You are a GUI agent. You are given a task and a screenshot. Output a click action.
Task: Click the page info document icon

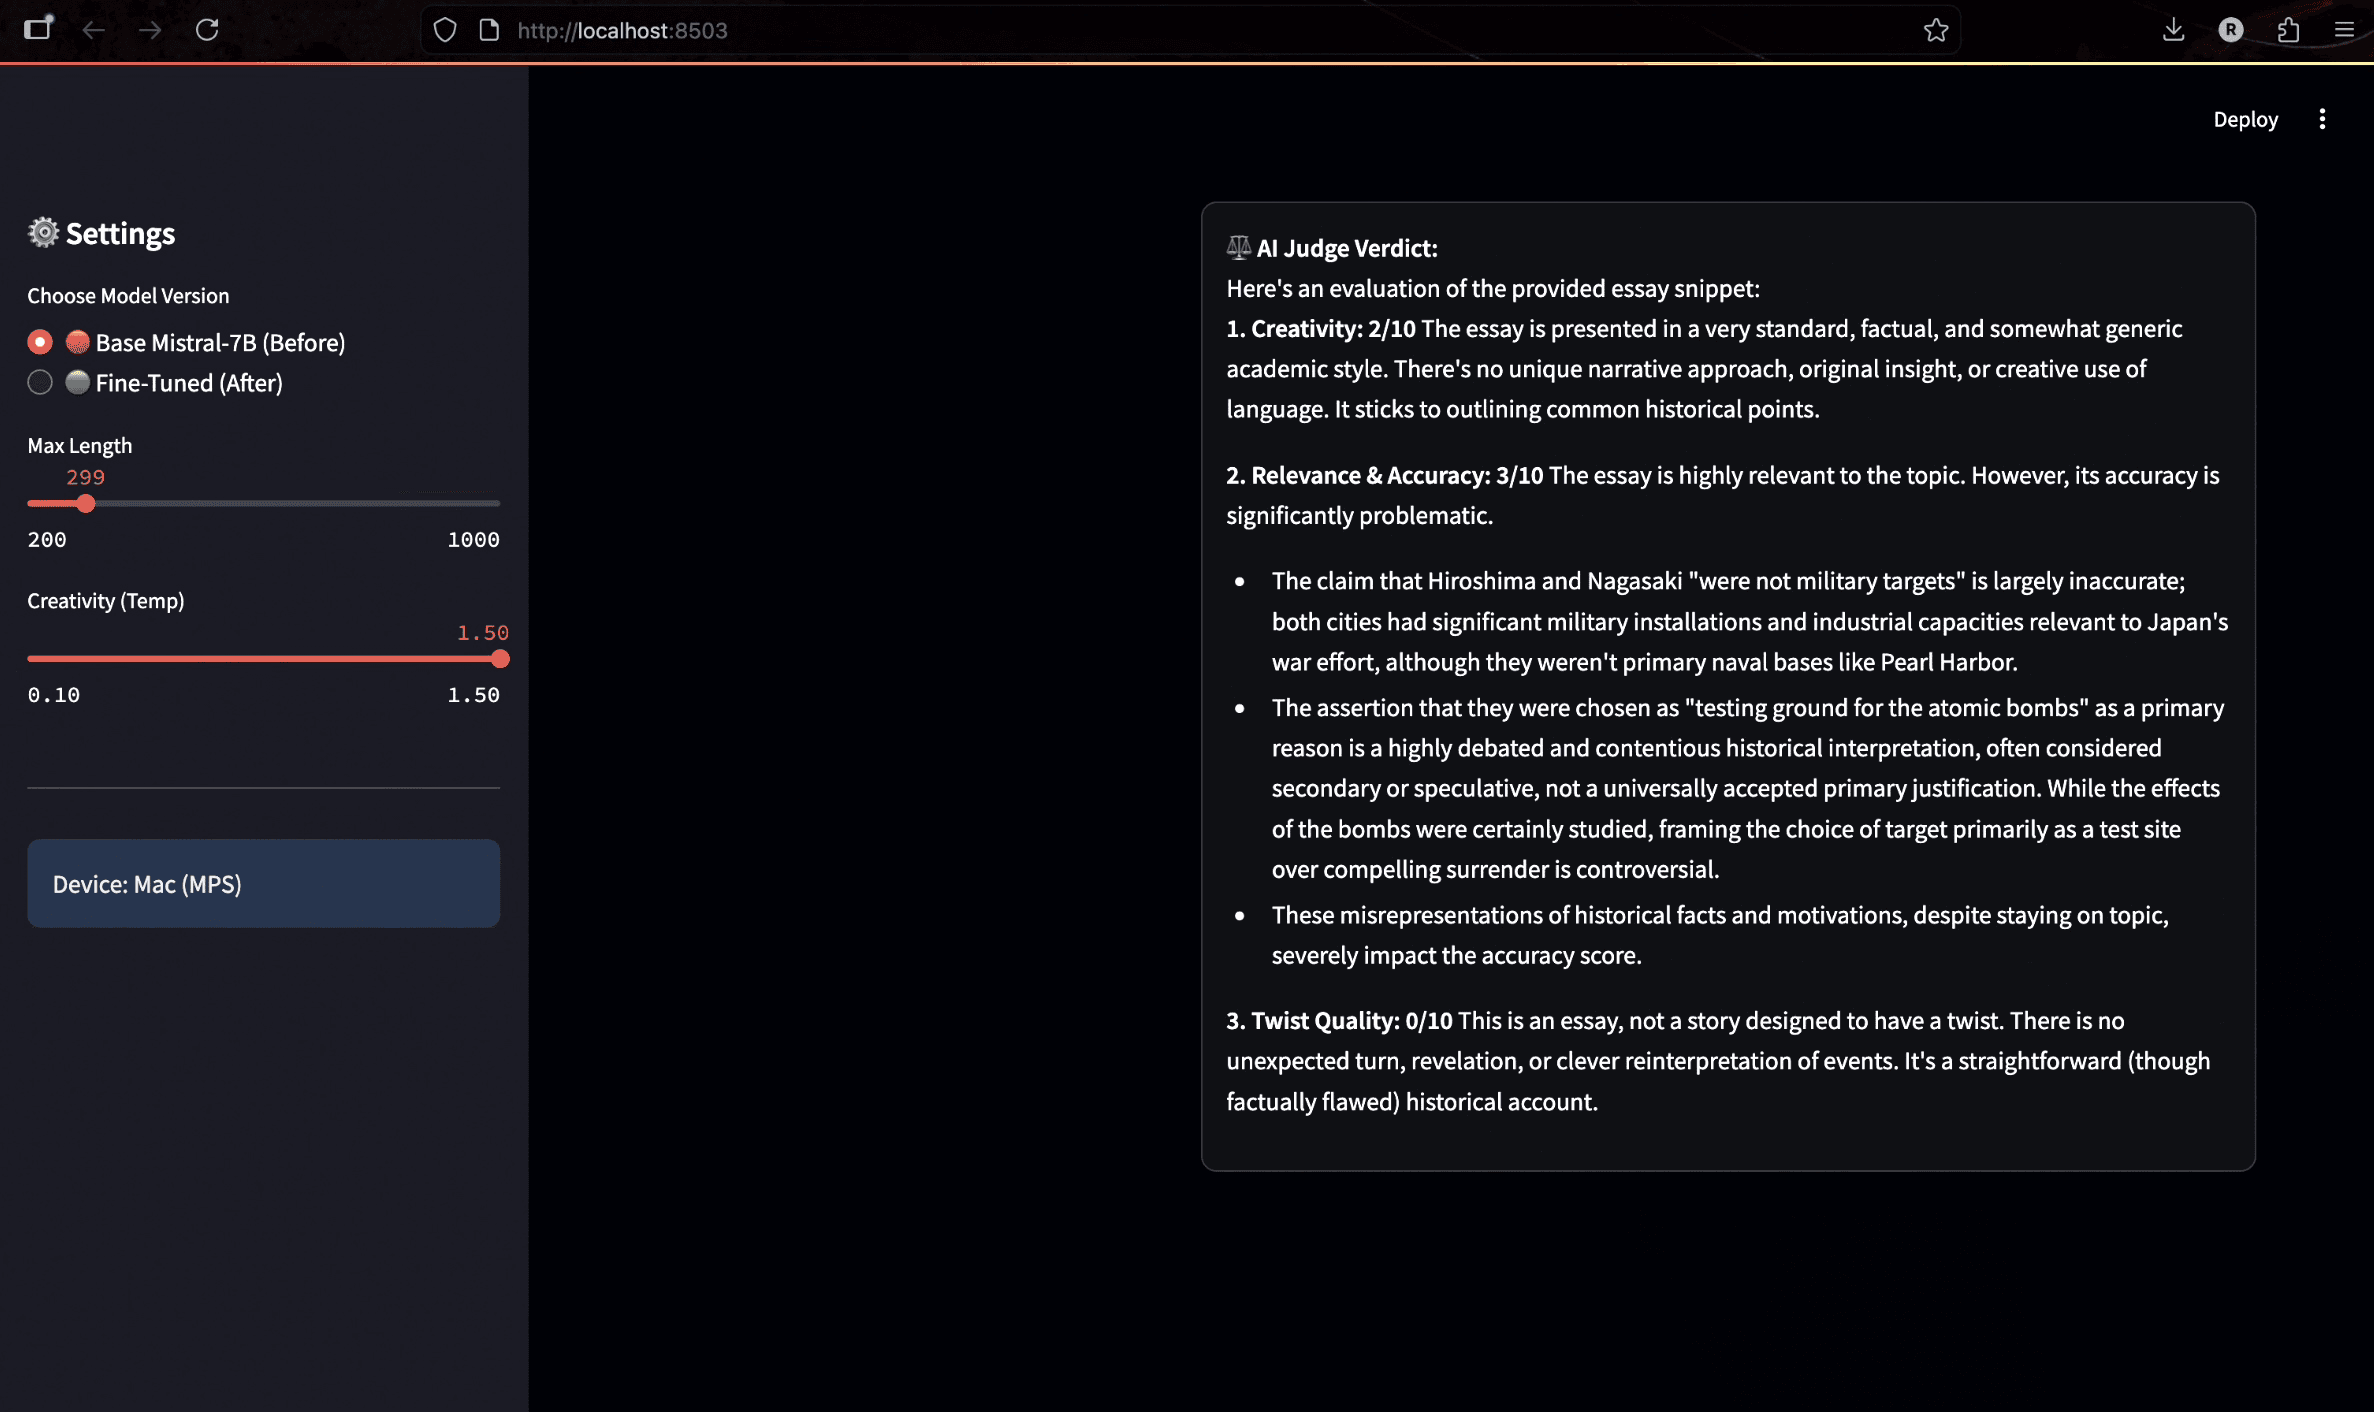pyautogui.click(x=489, y=30)
